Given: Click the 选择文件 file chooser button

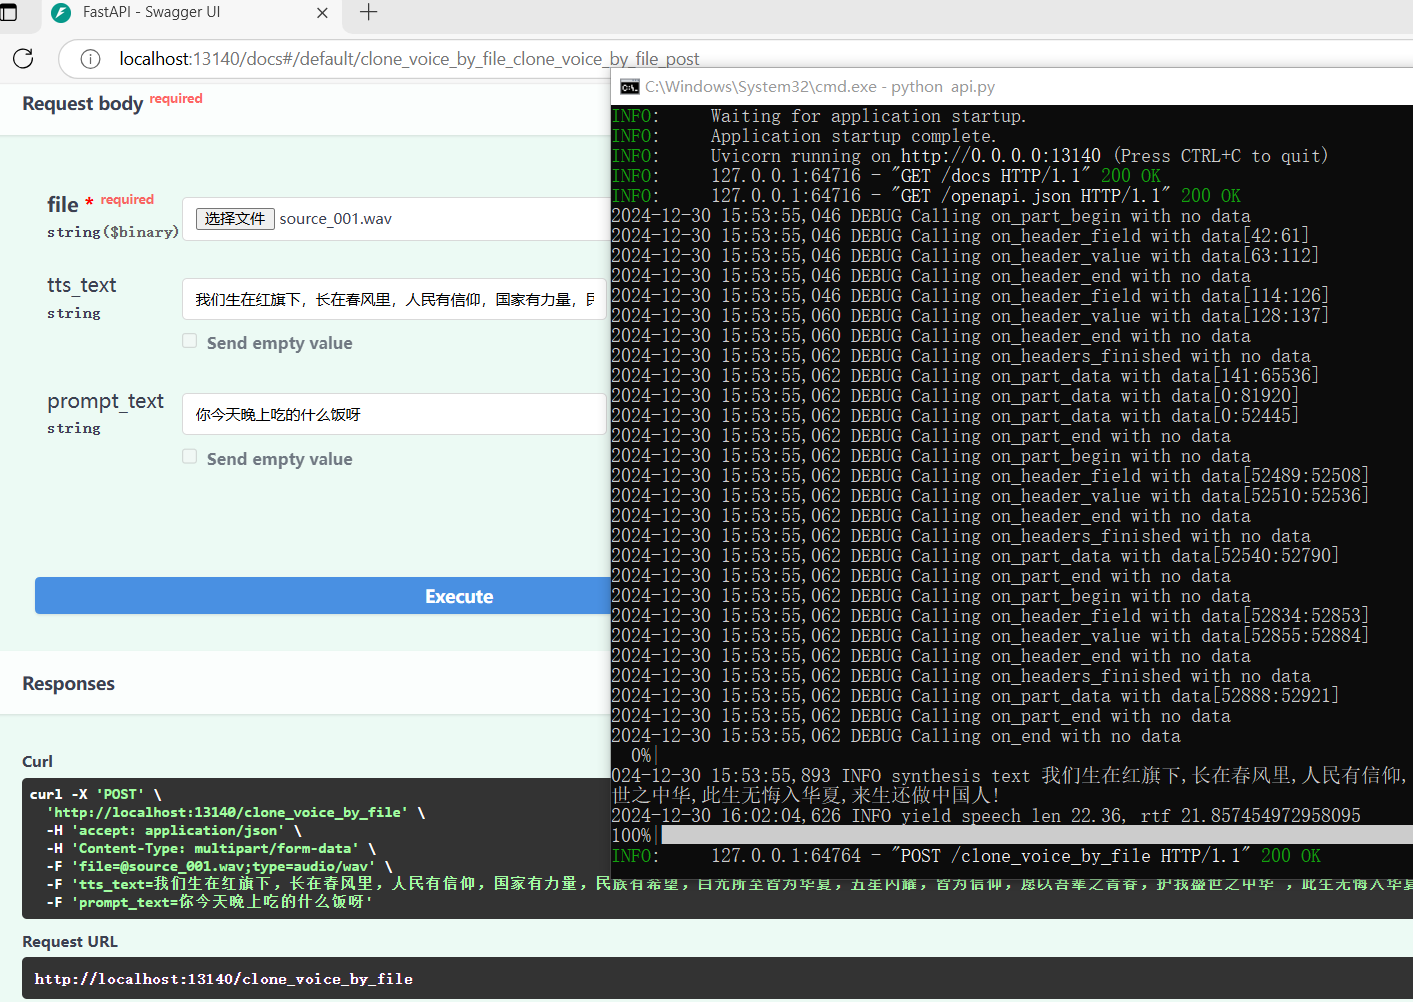Looking at the screenshot, I should click(x=235, y=219).
